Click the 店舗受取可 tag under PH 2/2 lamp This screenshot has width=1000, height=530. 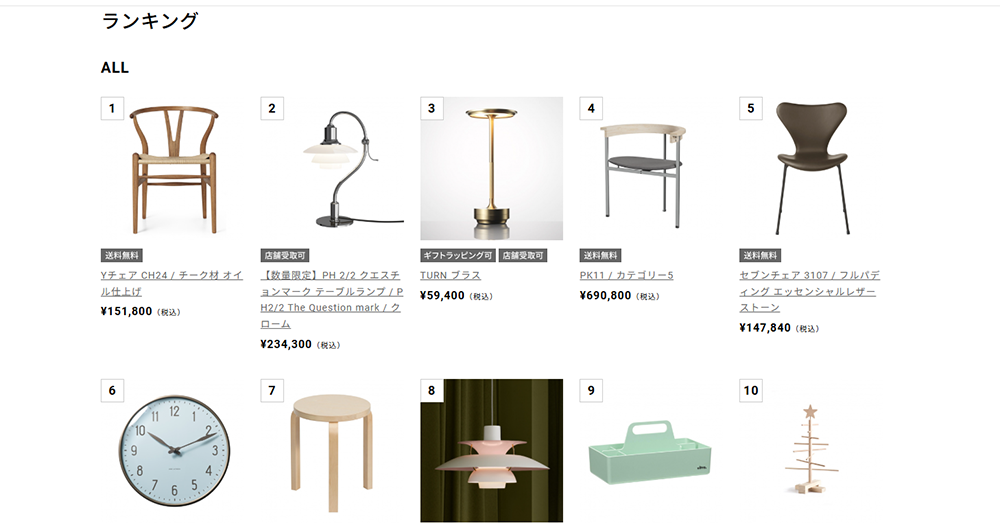click(x=285, y=255)
